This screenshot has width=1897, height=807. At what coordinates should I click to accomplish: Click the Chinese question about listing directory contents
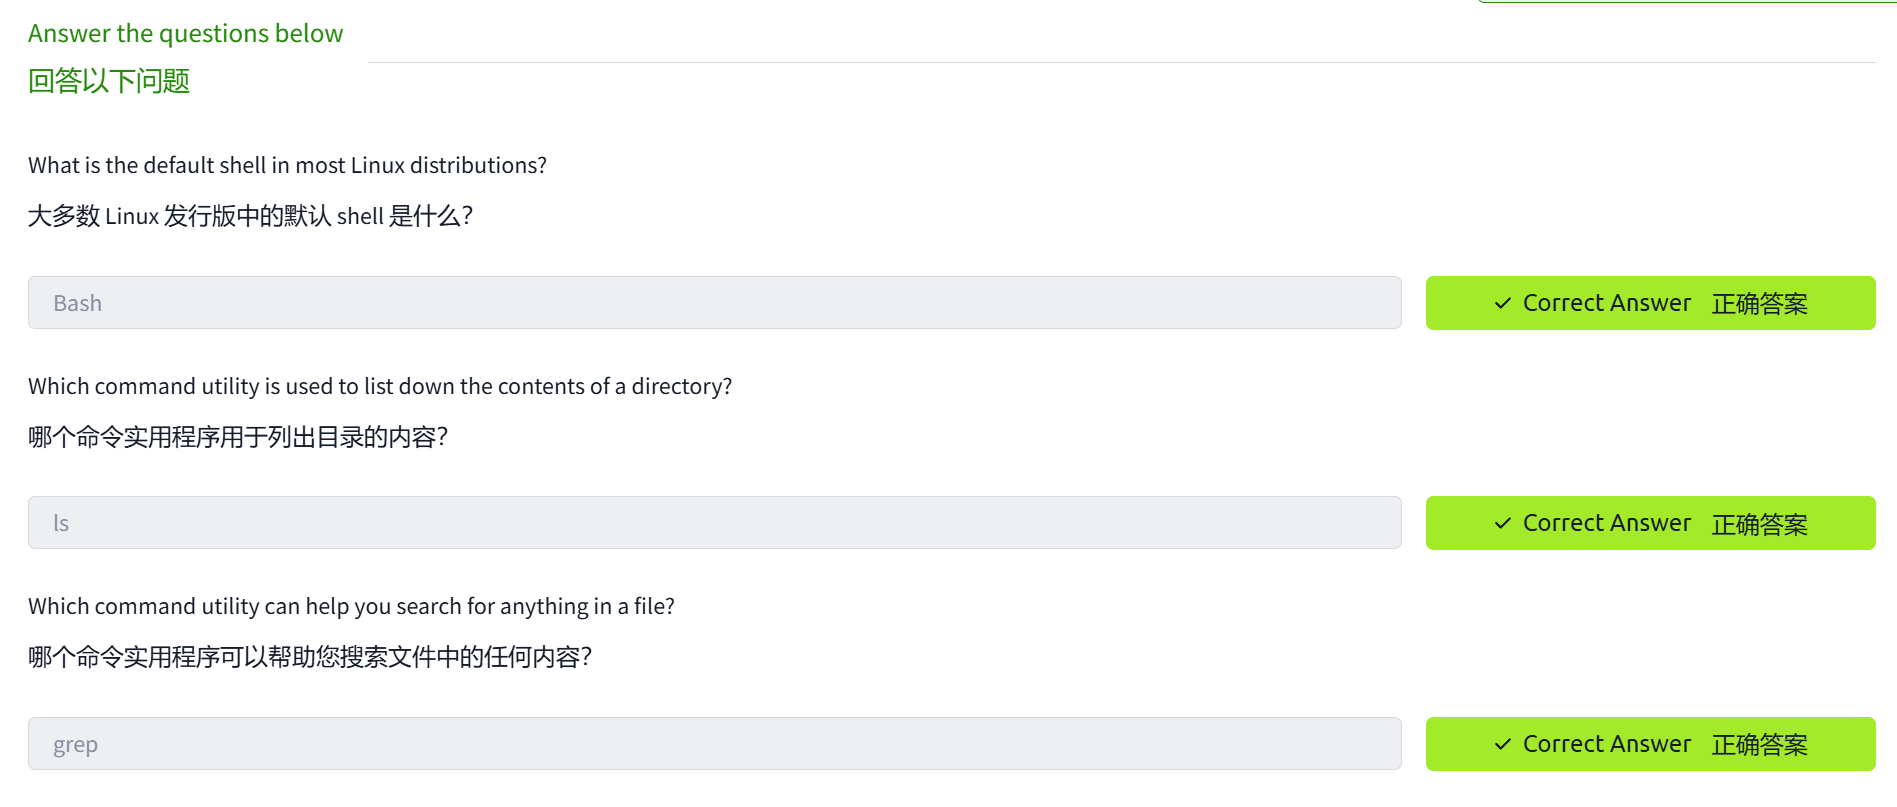pyautogui.click(x=238, y=437)
